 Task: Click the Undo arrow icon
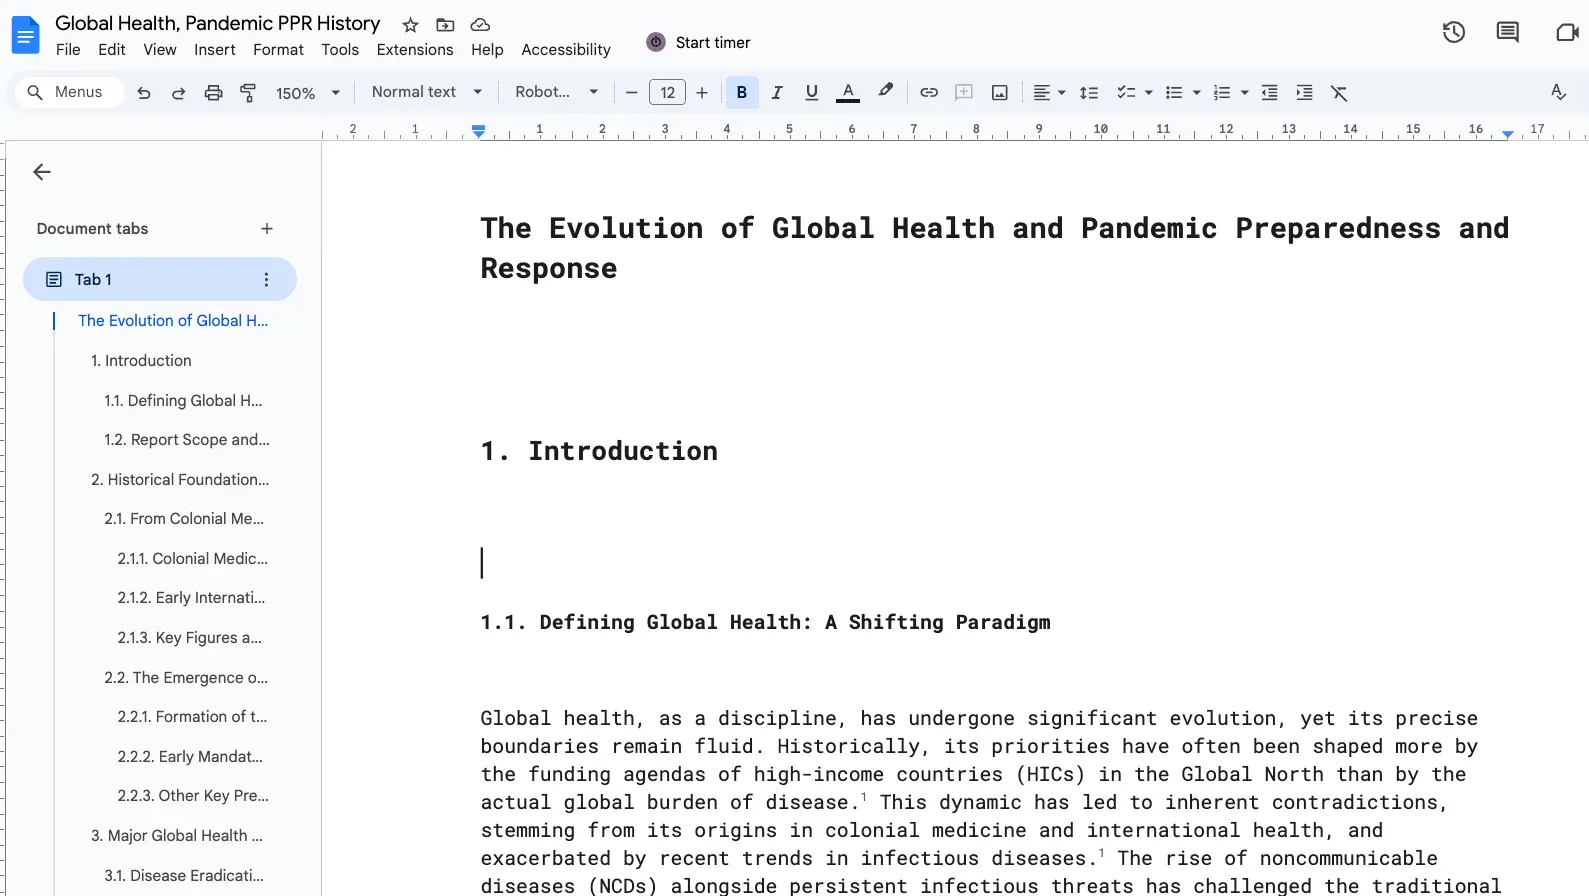(144, 93)
